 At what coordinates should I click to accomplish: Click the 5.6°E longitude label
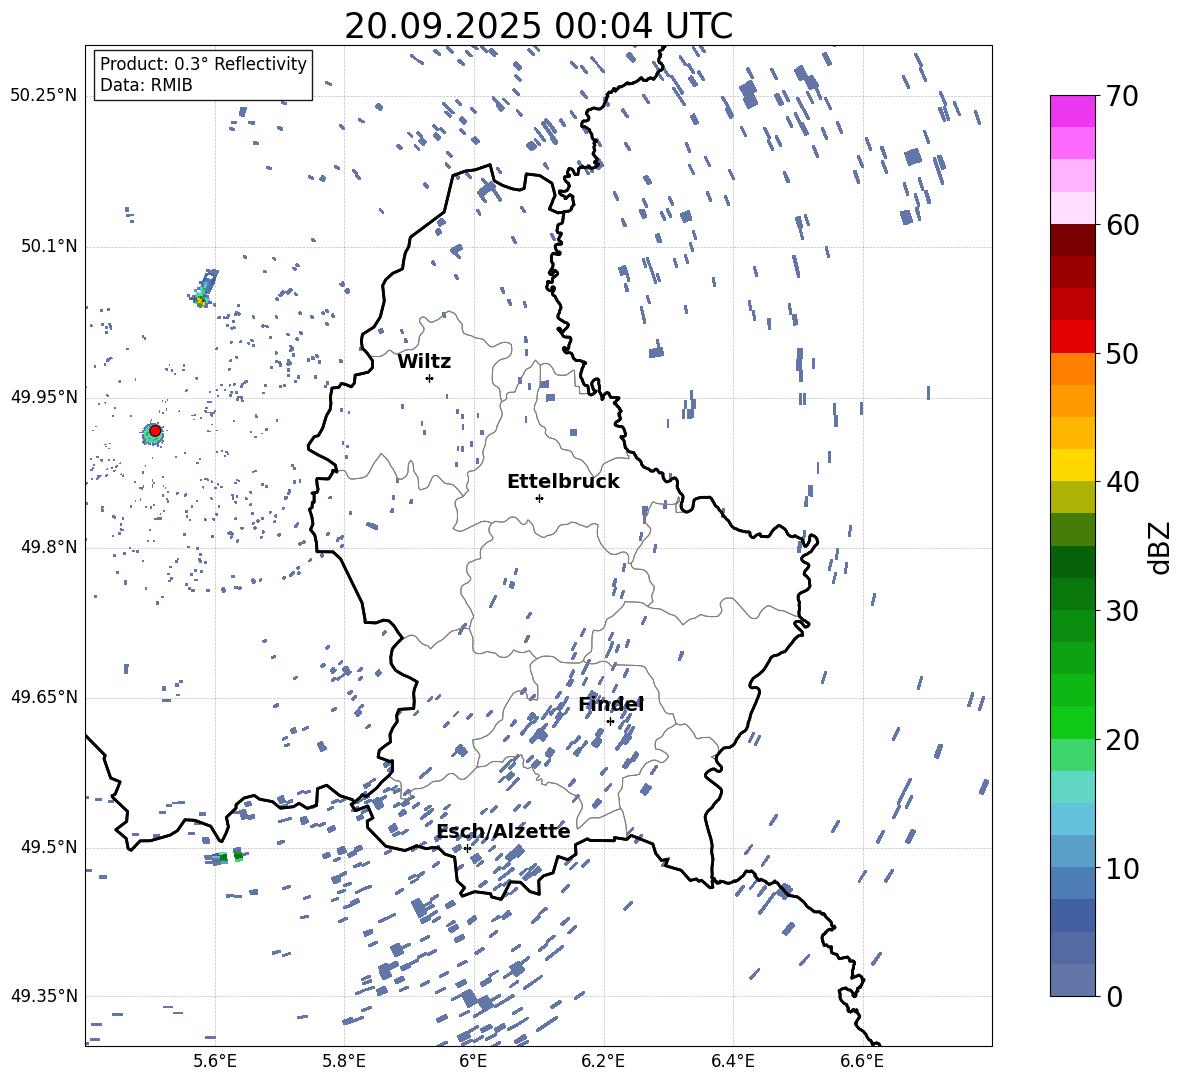(215, 1061)
